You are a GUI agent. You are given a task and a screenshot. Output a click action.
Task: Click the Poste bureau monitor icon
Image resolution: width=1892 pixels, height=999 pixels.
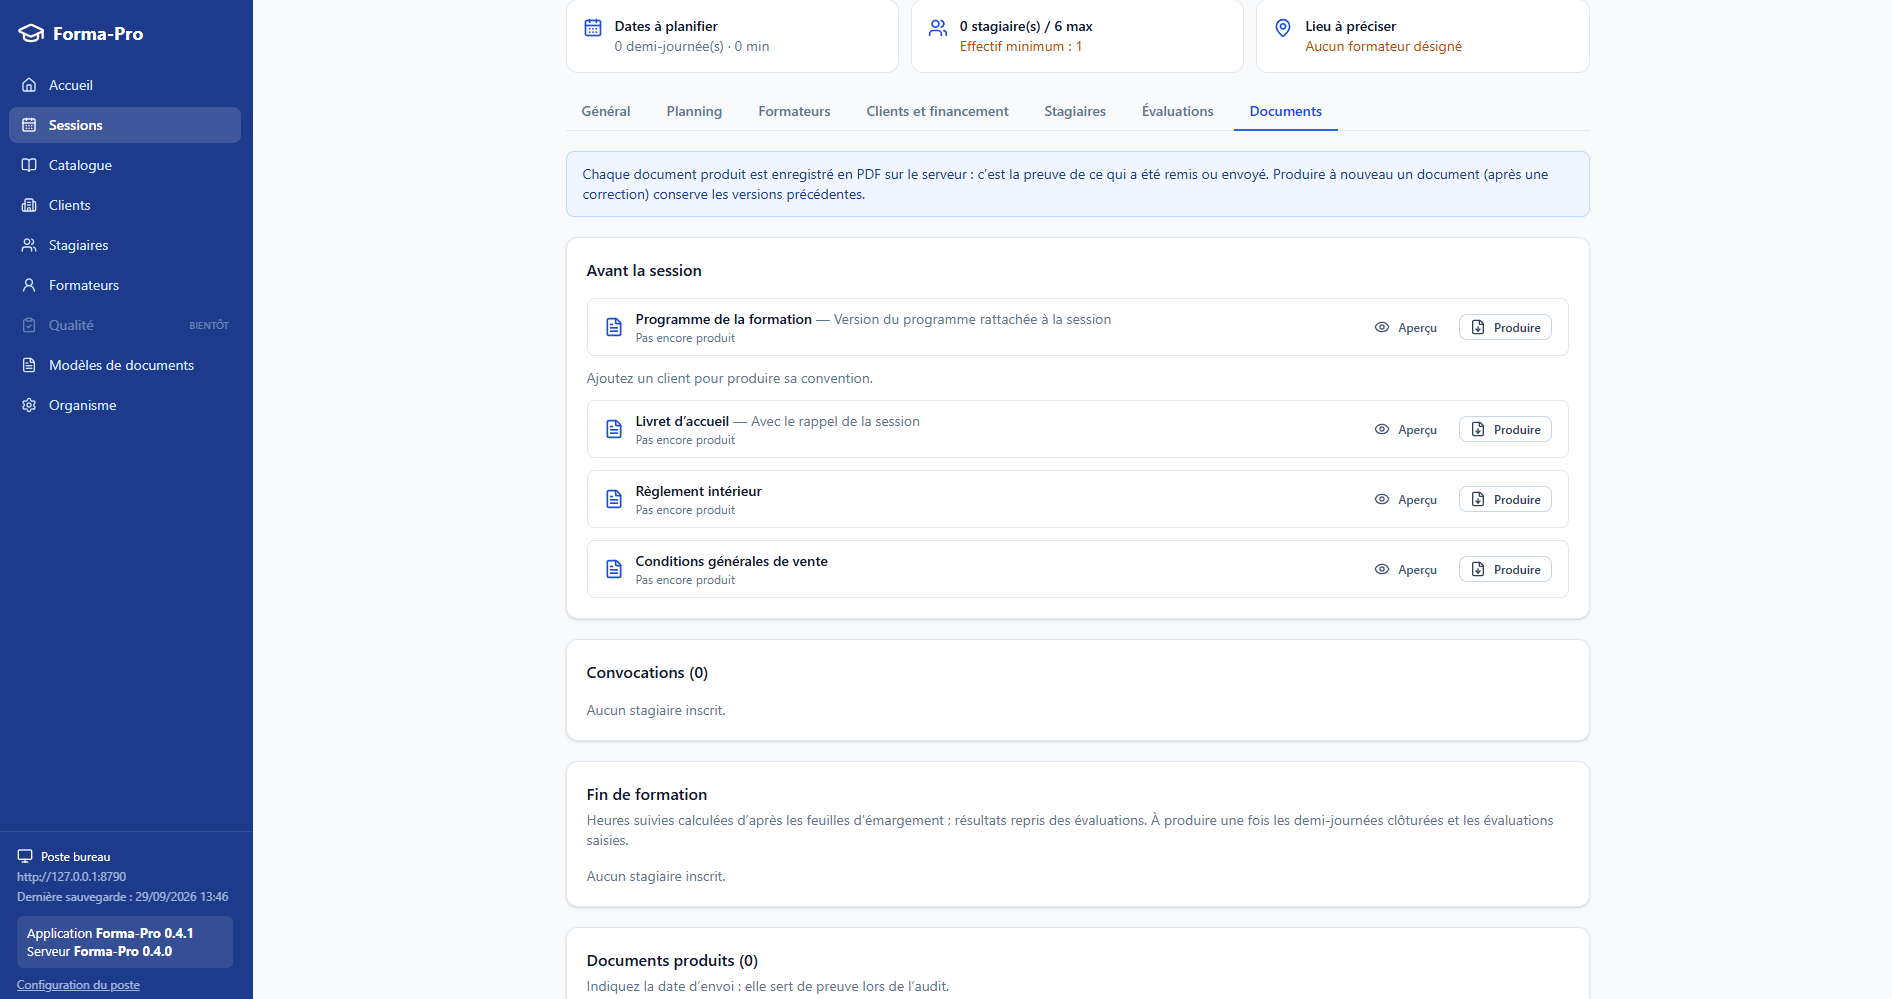(x=25, y=856)
